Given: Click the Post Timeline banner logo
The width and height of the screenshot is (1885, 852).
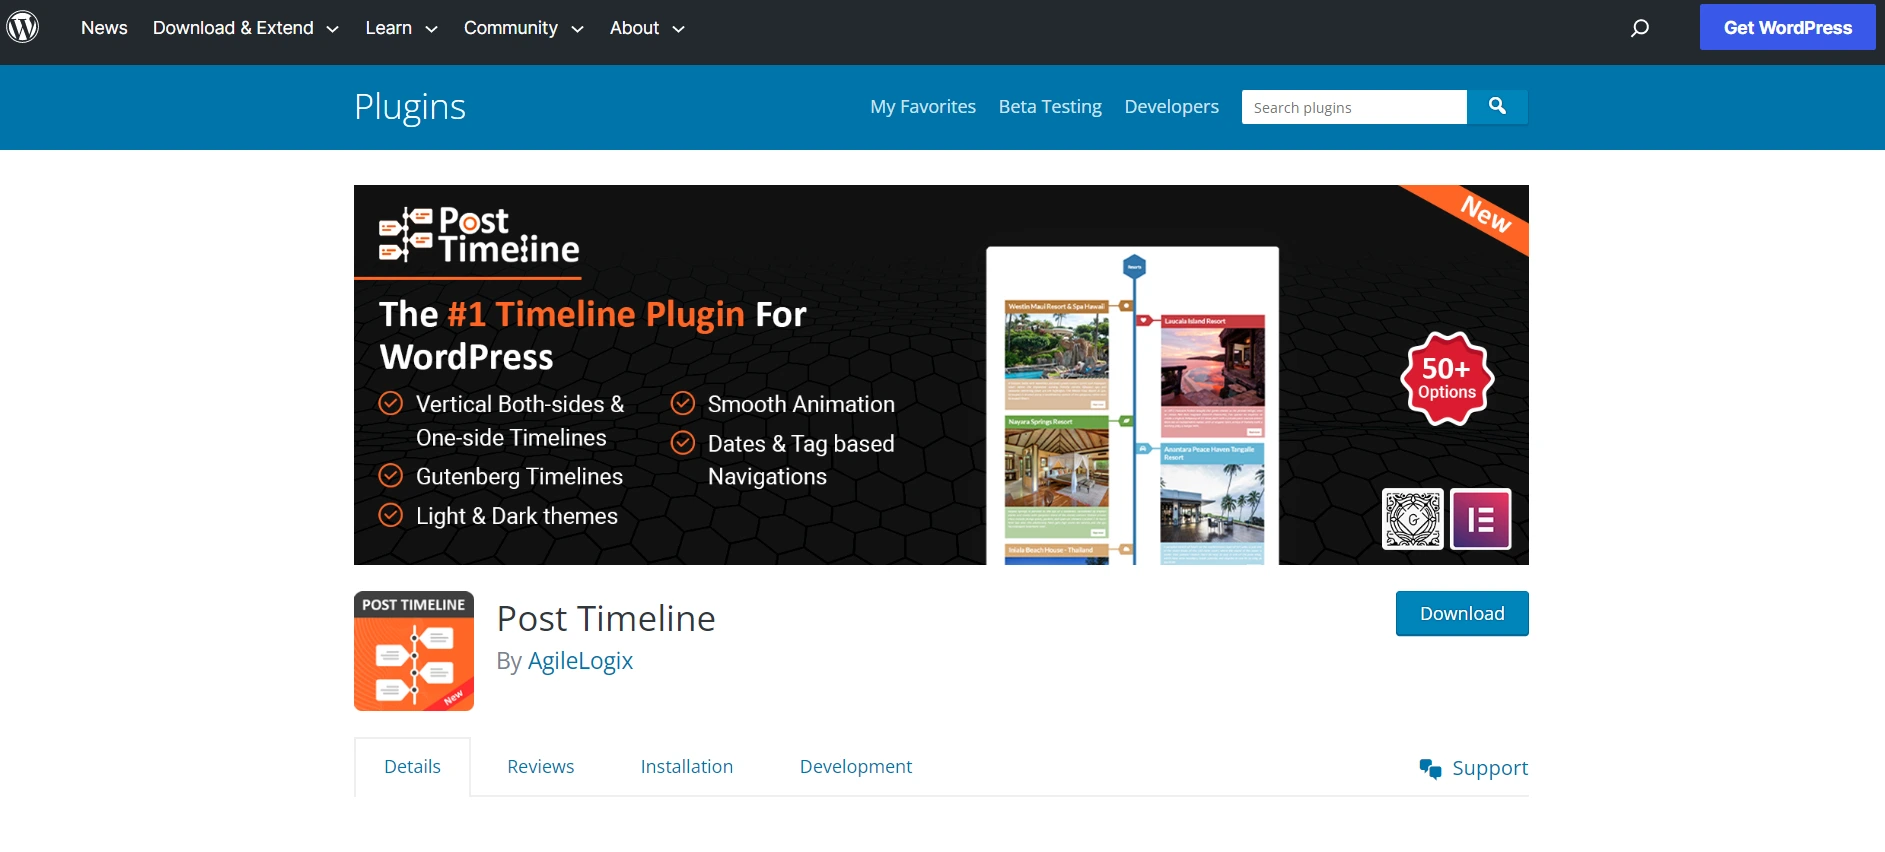Looking at the screenshot, I should (479, 236).
